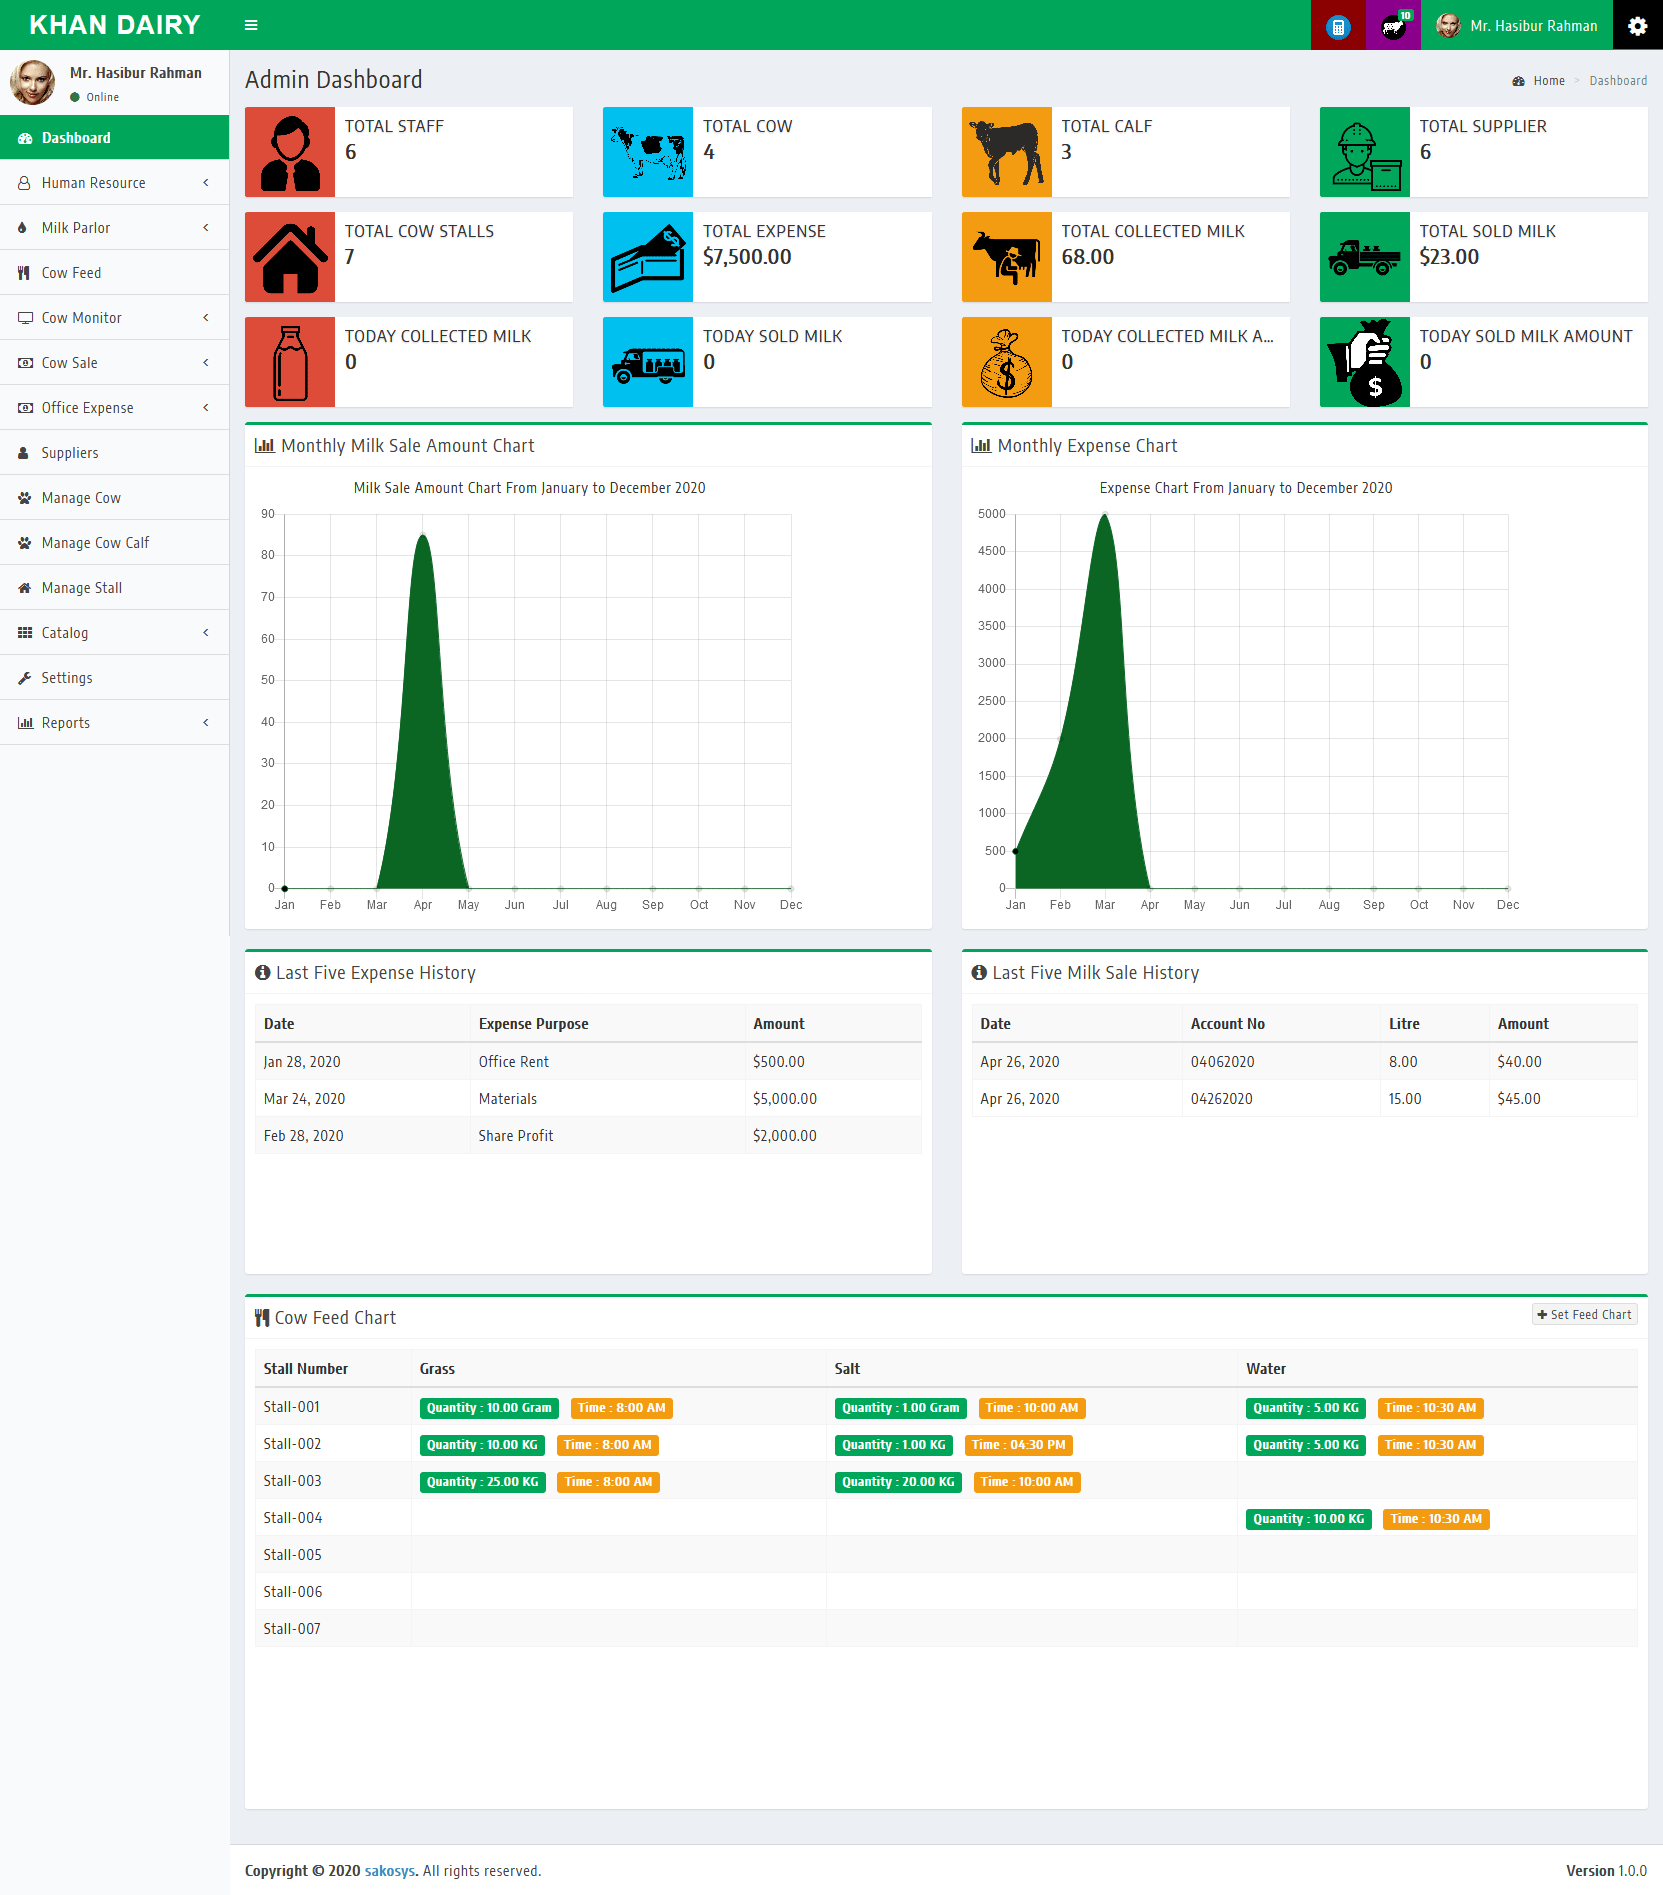Viewport: 1663px width, 1895px height.
Task: Open the calculator icon in the top bar
Action: 1337,25
